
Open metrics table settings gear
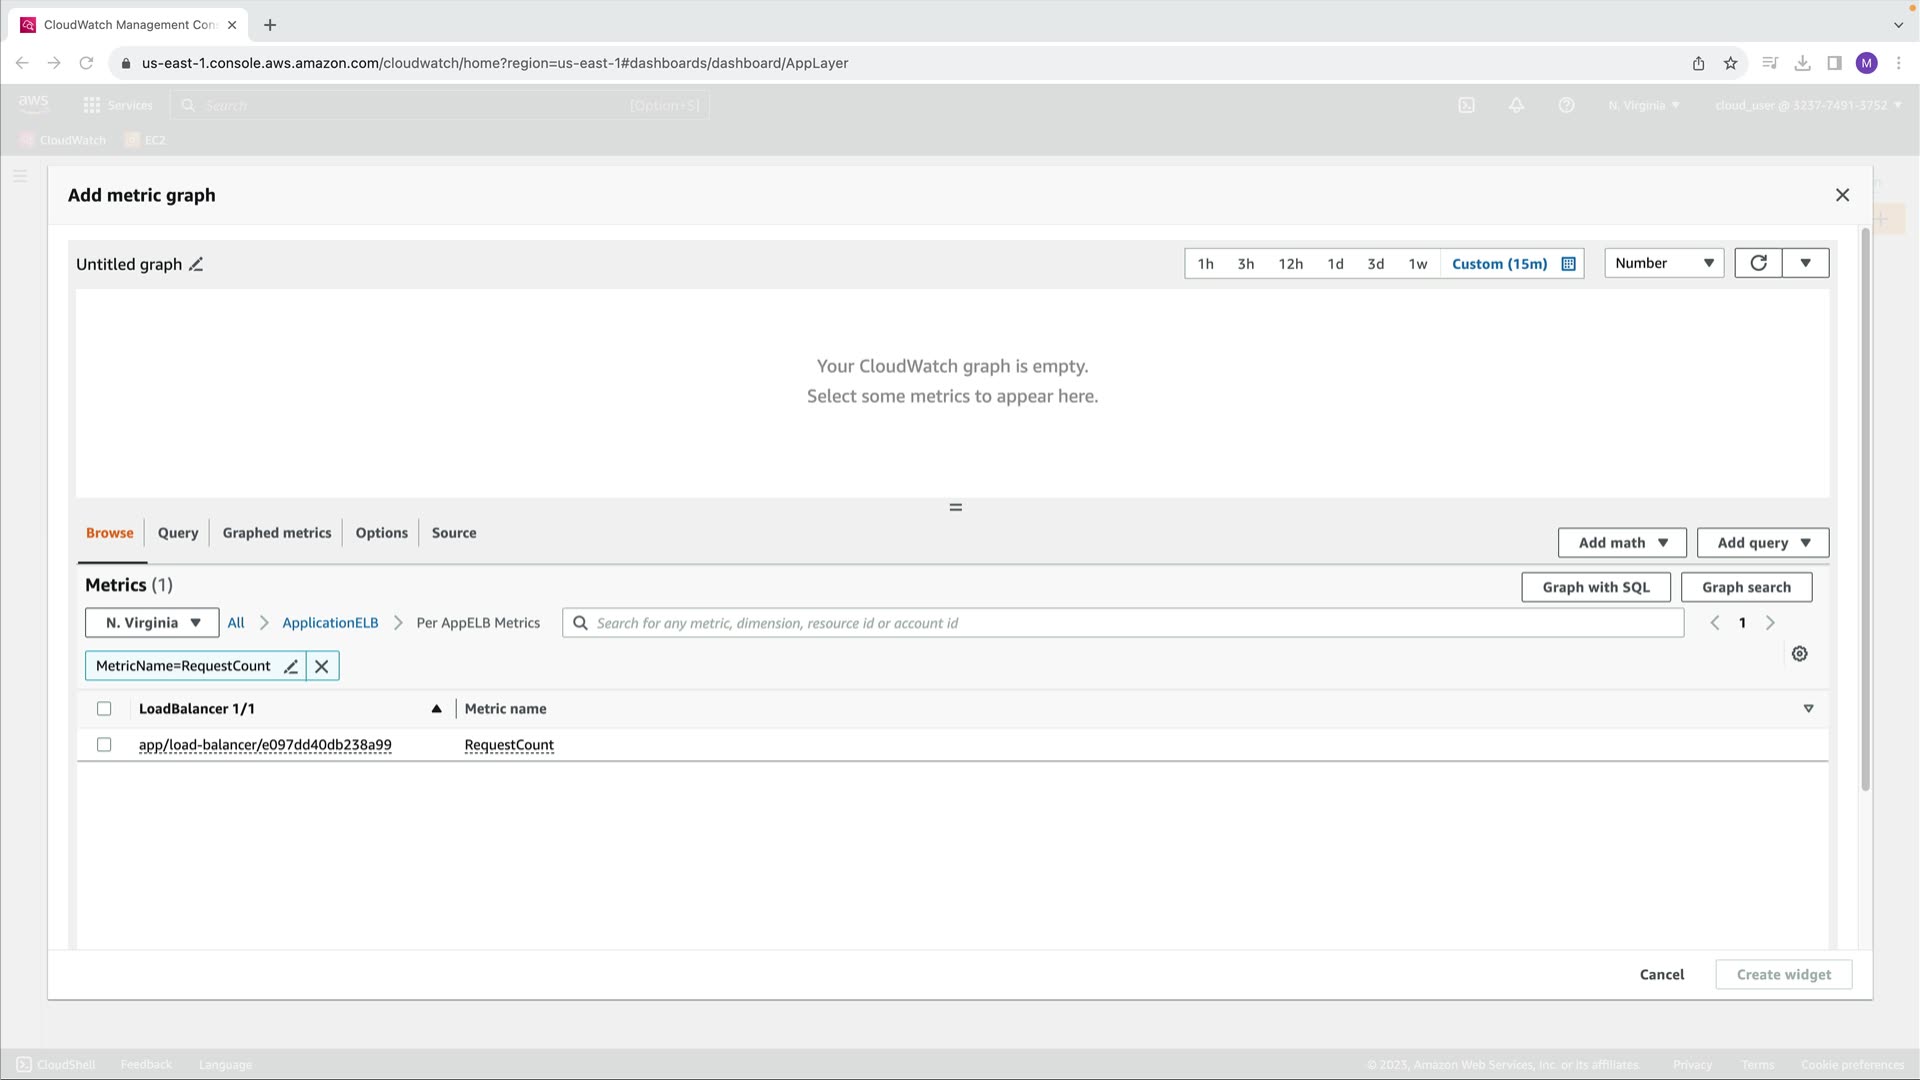pyautogui.click(x=1799, y=654)
